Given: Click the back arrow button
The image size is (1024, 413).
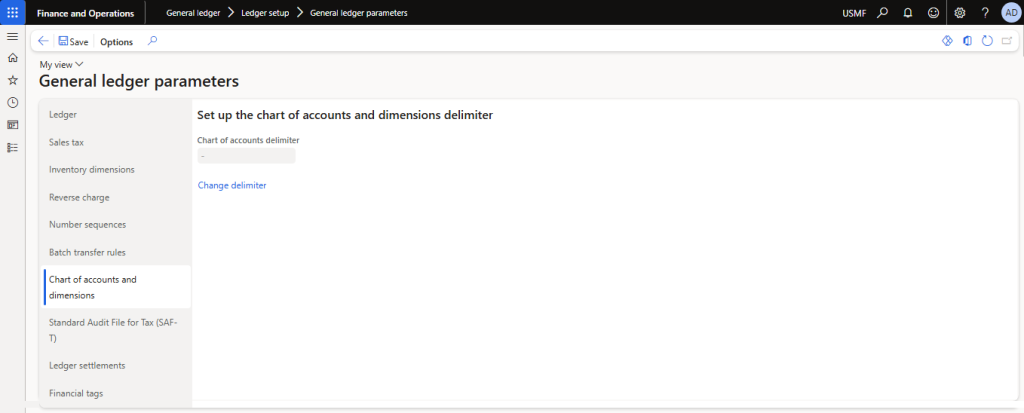Looking at the screenshot, I should point(43,41).
